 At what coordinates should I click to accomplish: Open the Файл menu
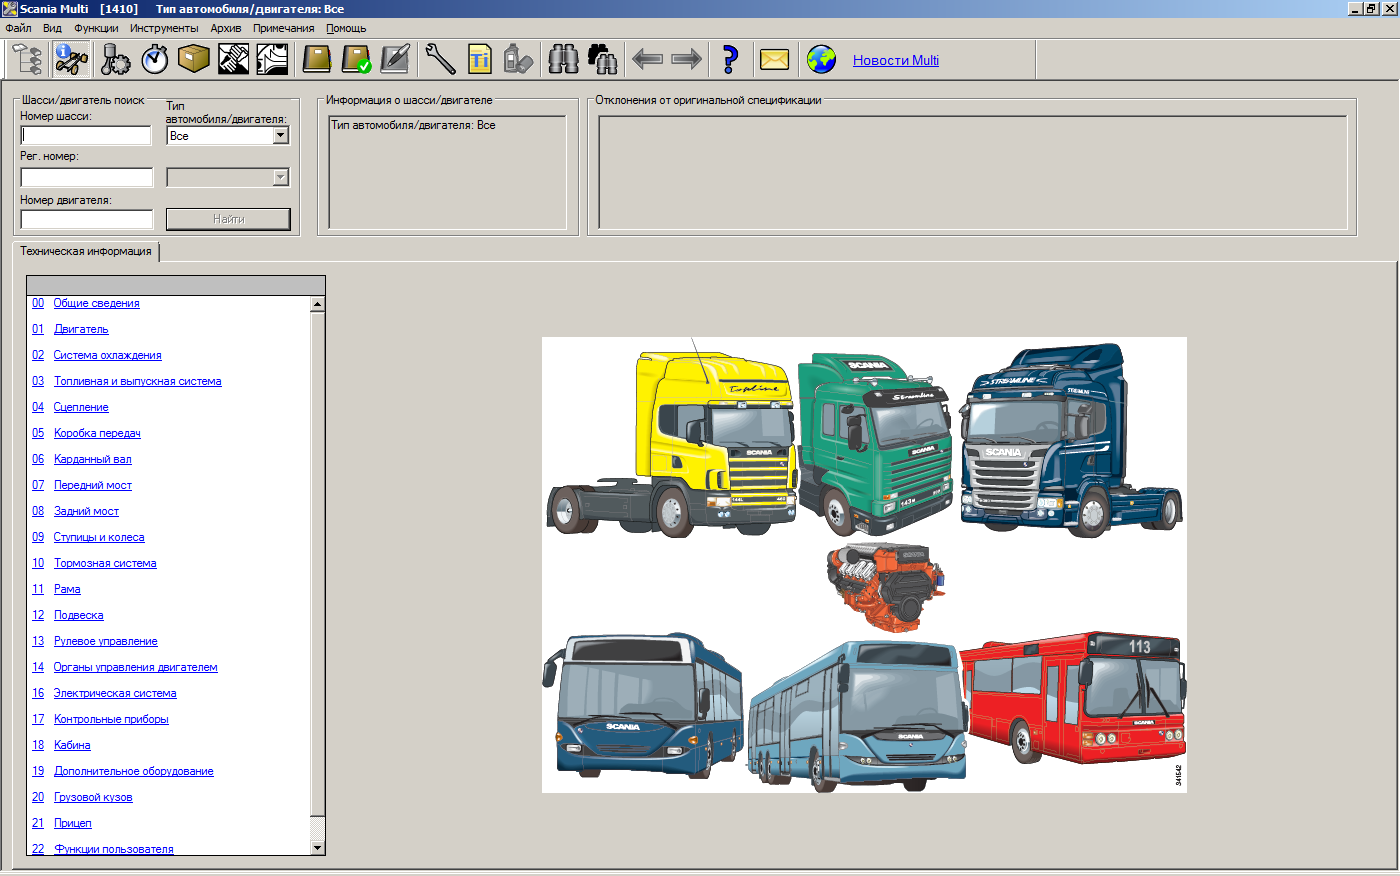(x=18, y=28)
